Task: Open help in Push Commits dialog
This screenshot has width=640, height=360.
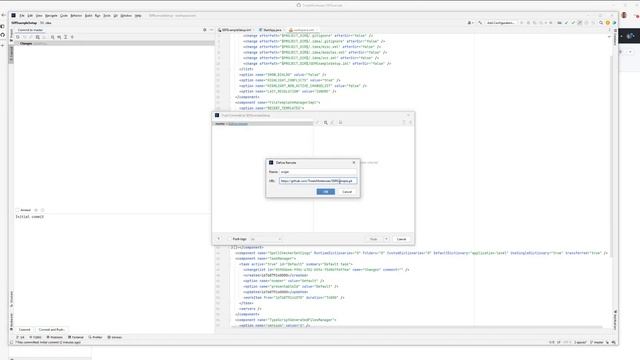Action: click(x=219, y=239)
